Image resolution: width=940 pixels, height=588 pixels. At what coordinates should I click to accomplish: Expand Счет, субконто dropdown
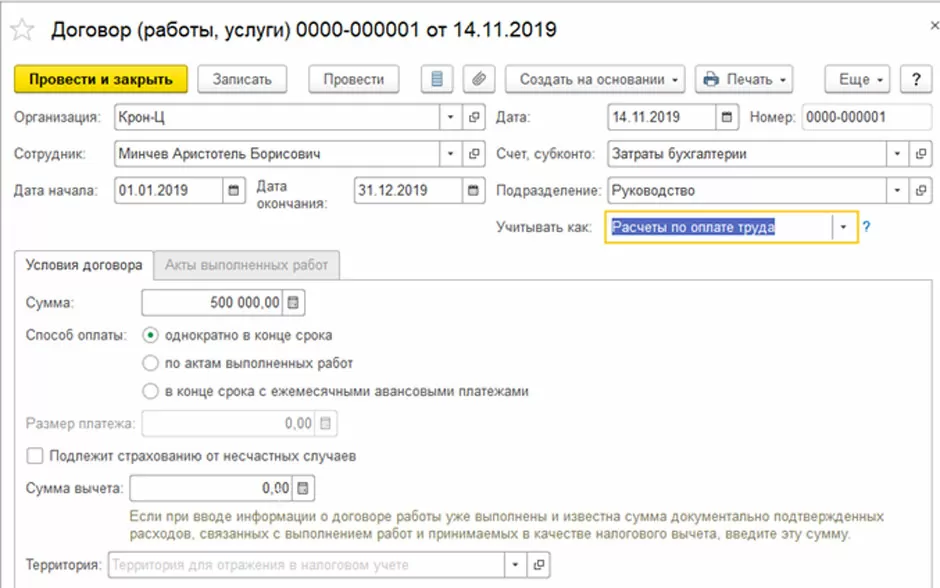(x=897, y=154)
